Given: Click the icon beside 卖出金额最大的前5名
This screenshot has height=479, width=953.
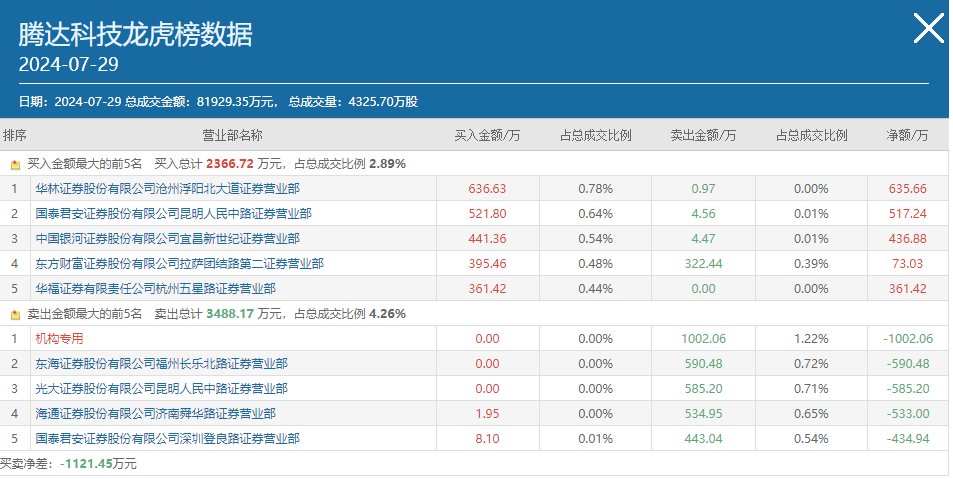Looking at the screenshot, I should click(16, 315).
